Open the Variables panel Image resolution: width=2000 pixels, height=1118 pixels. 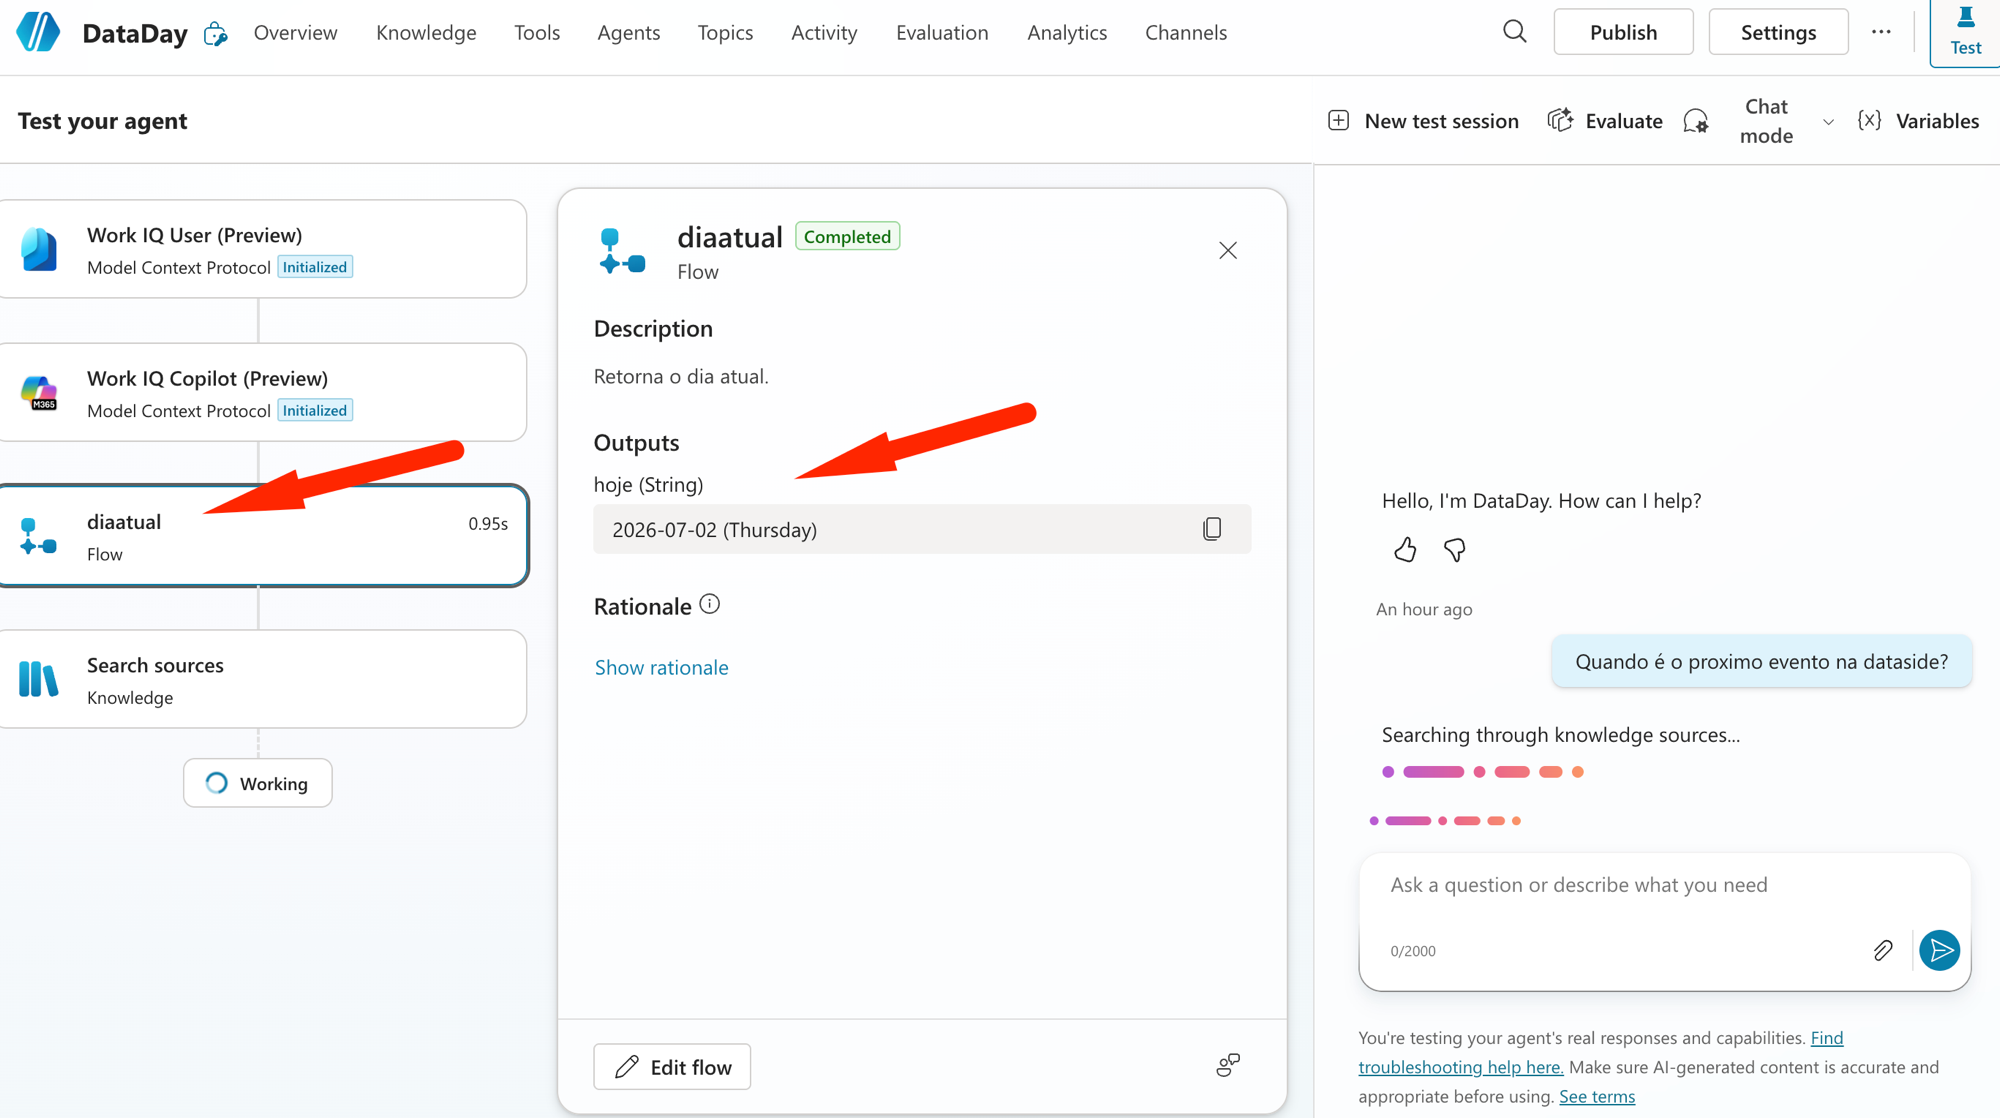tap(1918, 121)
